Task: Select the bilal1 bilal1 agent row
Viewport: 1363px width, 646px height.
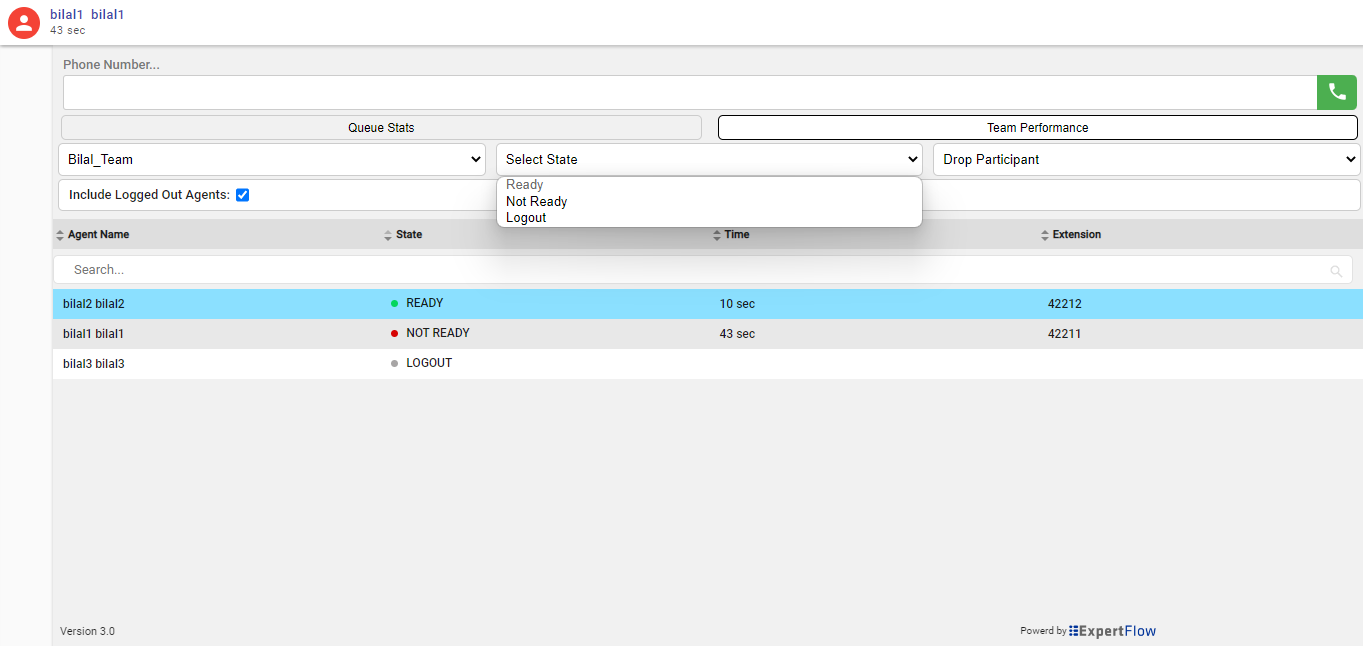Action: pyautogui.click(x=94, y=334)
